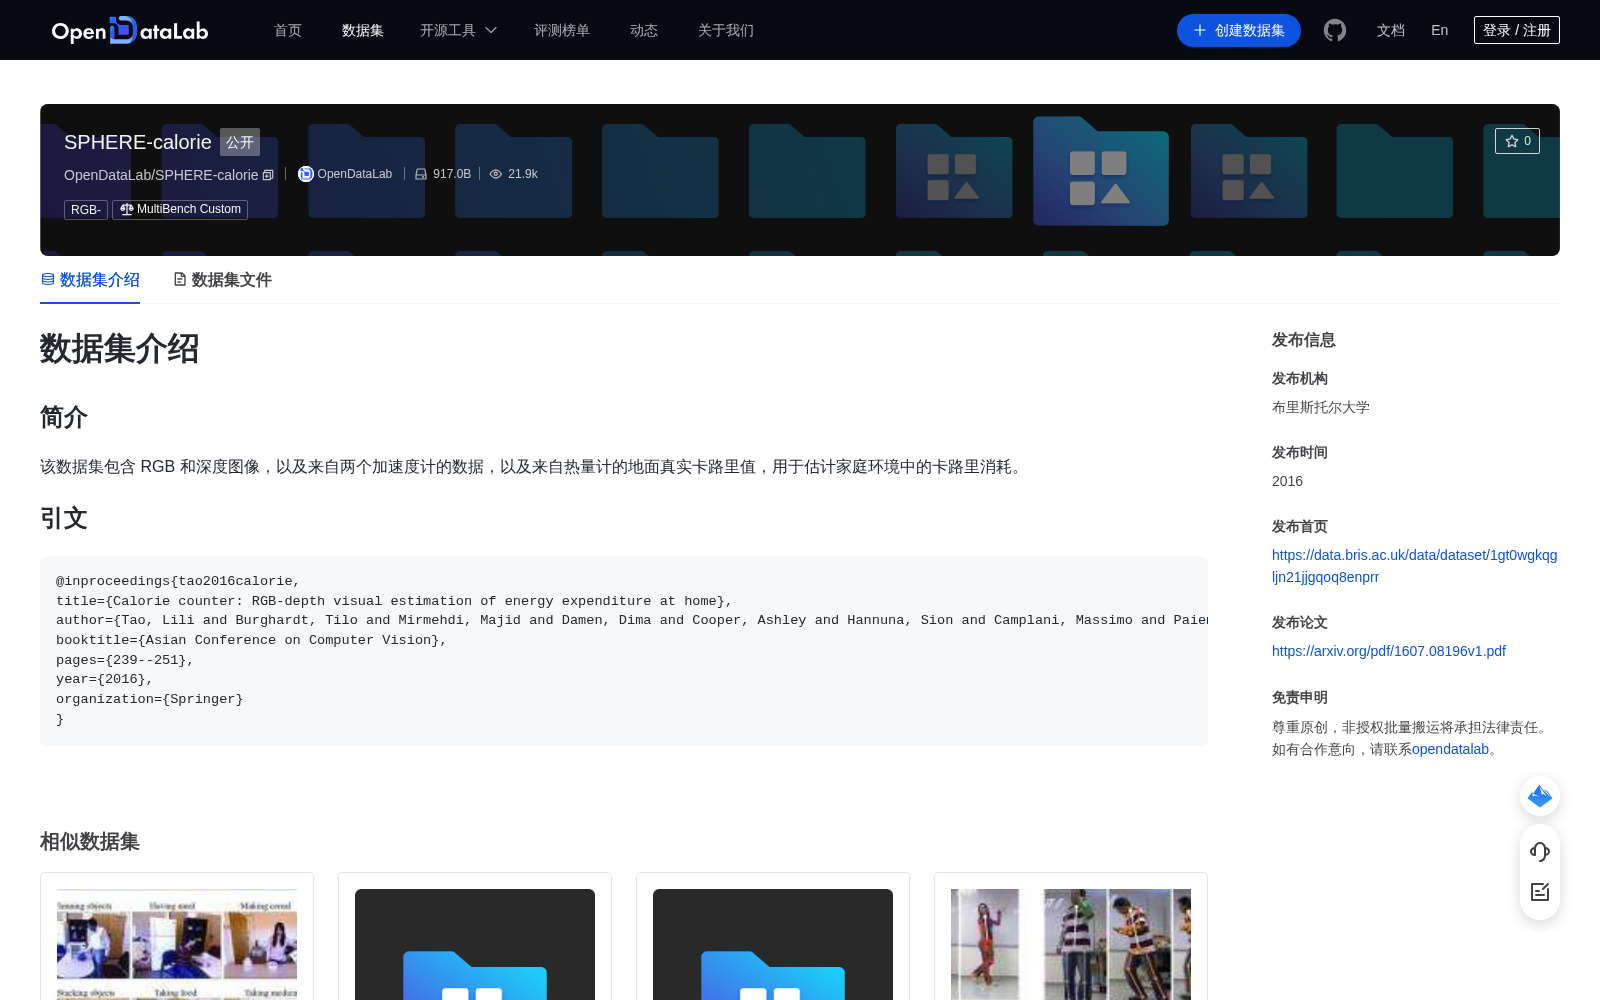The width and height of the screenshot is (1600, 1000).
Task: Open the data.bris.ac.uk dataset homepage link
Action: pyautogui.click(x=1414, y=566)
